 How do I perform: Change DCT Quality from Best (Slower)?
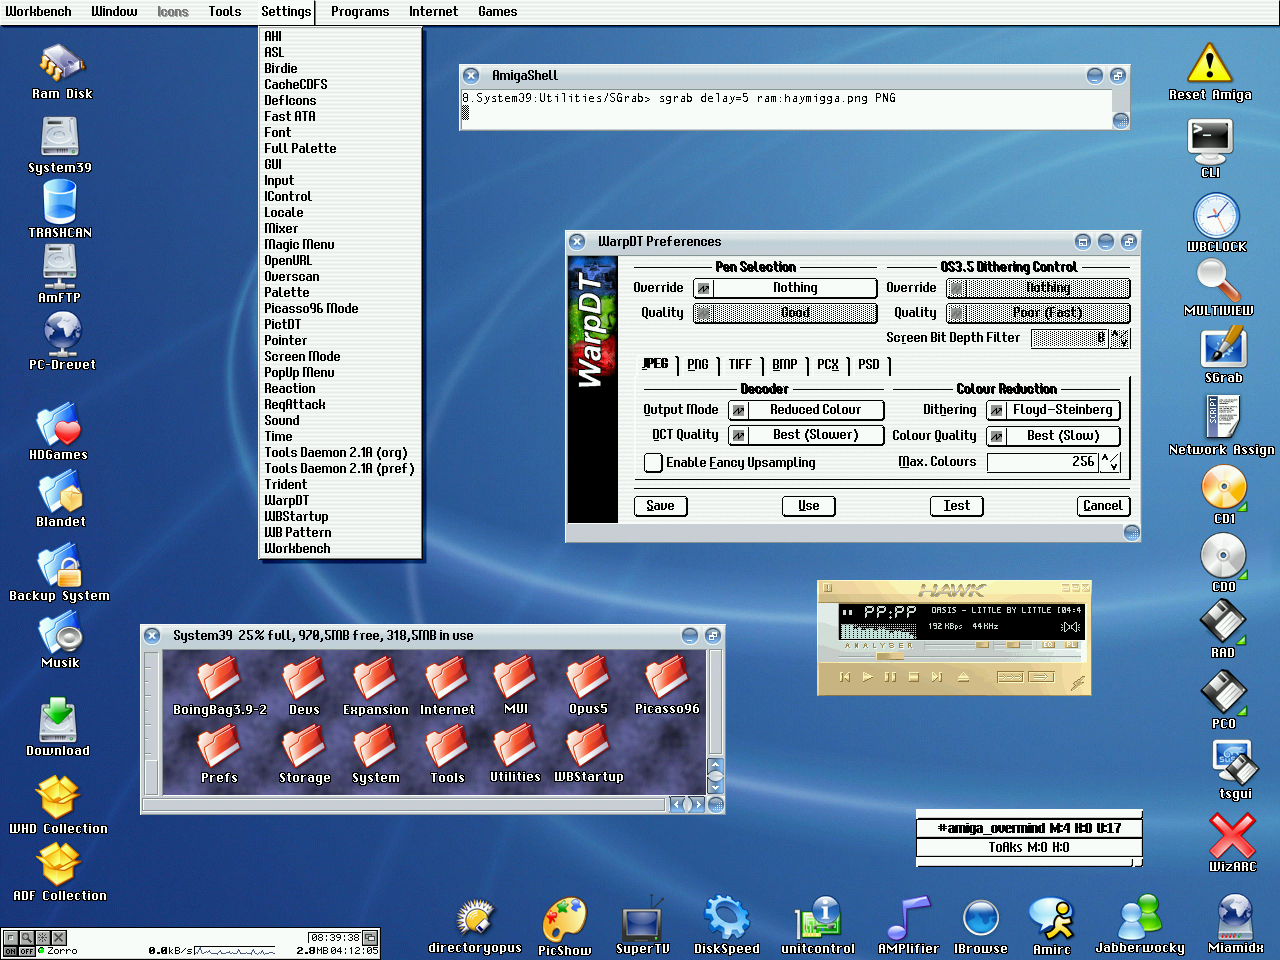point(806,435)
